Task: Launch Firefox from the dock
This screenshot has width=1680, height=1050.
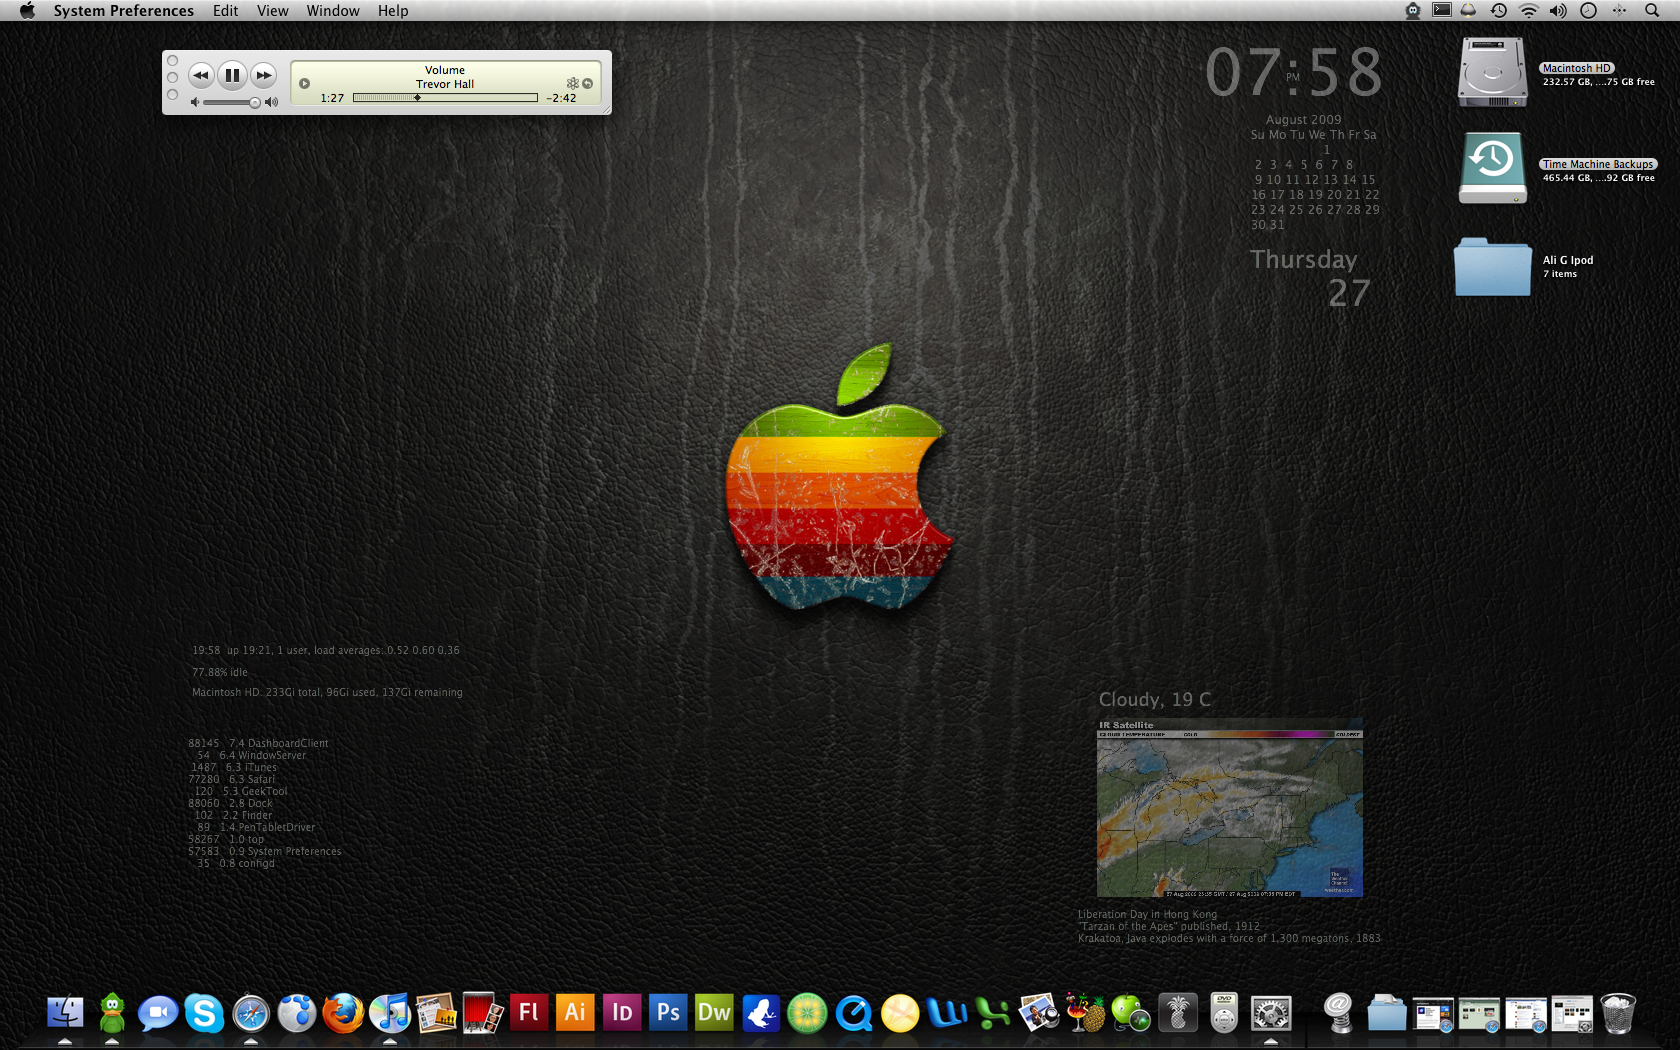Action: click(343, 1013)
